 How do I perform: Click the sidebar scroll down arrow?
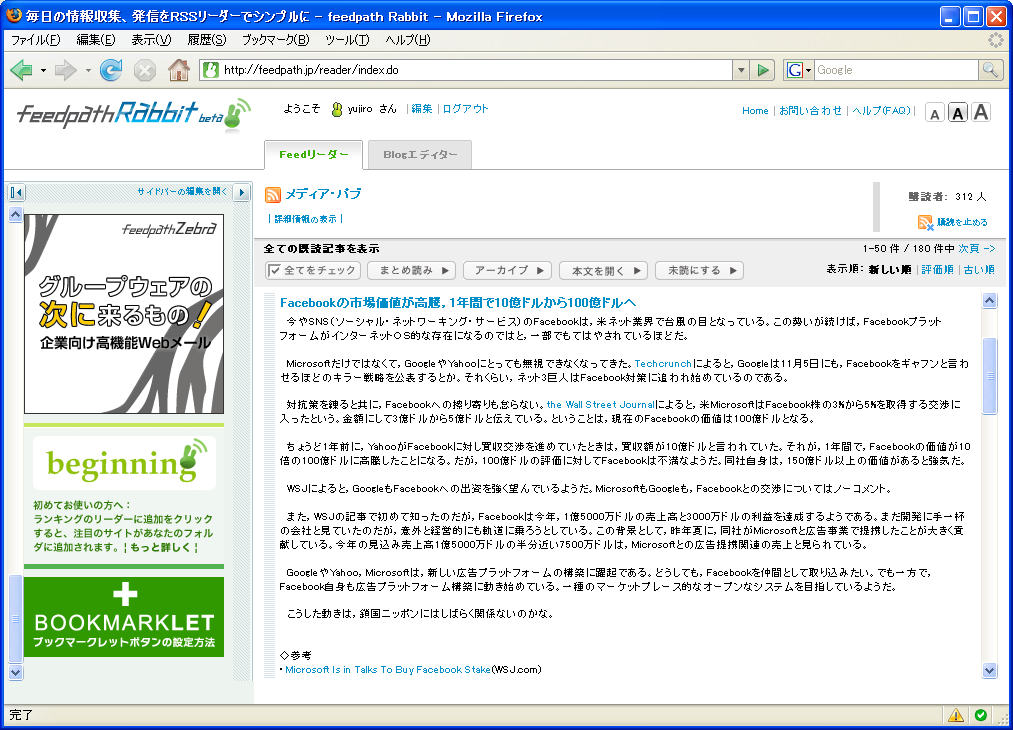click(16, 672)
